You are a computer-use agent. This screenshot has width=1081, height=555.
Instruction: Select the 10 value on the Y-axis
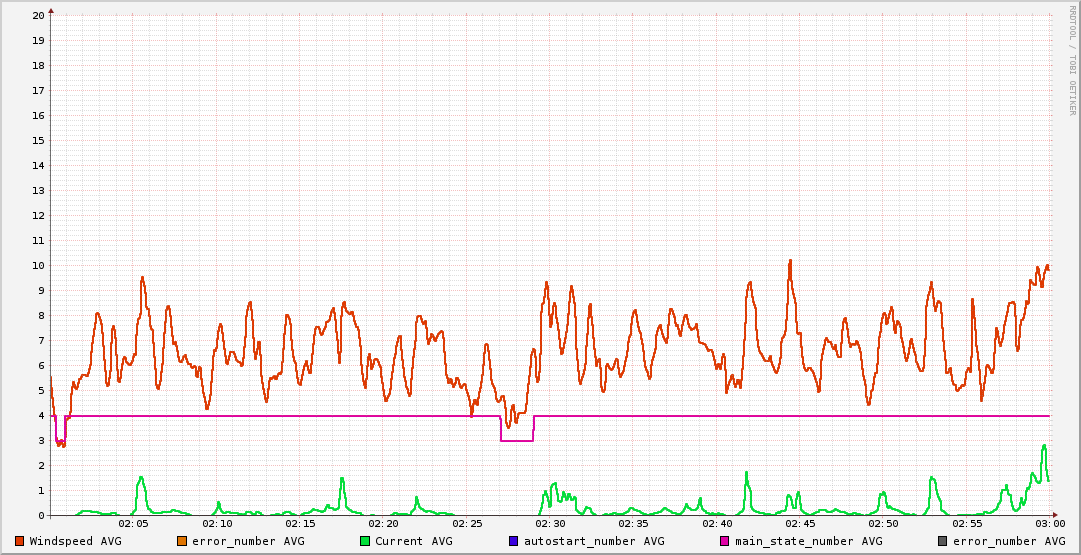click(38, 266)
